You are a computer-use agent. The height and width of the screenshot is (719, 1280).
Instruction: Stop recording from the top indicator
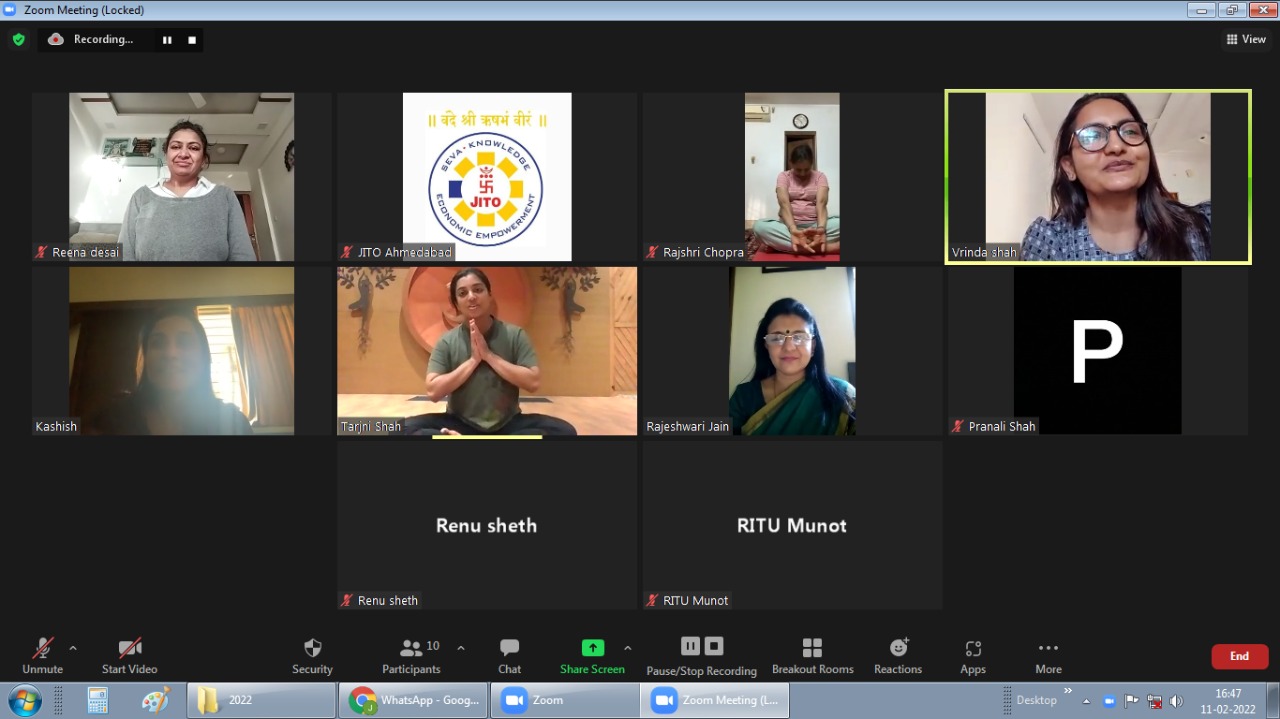[192, 40]
